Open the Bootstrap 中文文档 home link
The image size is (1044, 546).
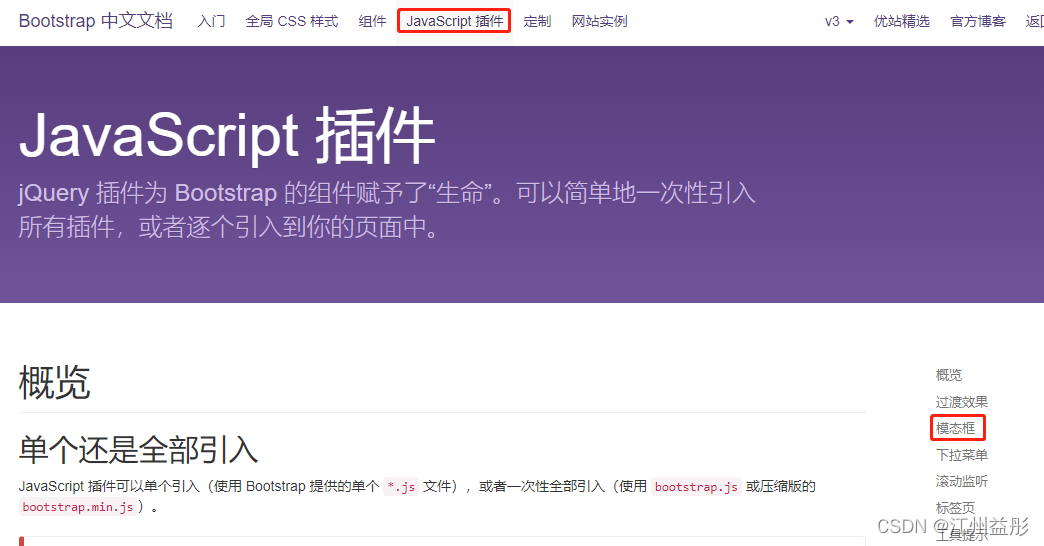point(96,21)
